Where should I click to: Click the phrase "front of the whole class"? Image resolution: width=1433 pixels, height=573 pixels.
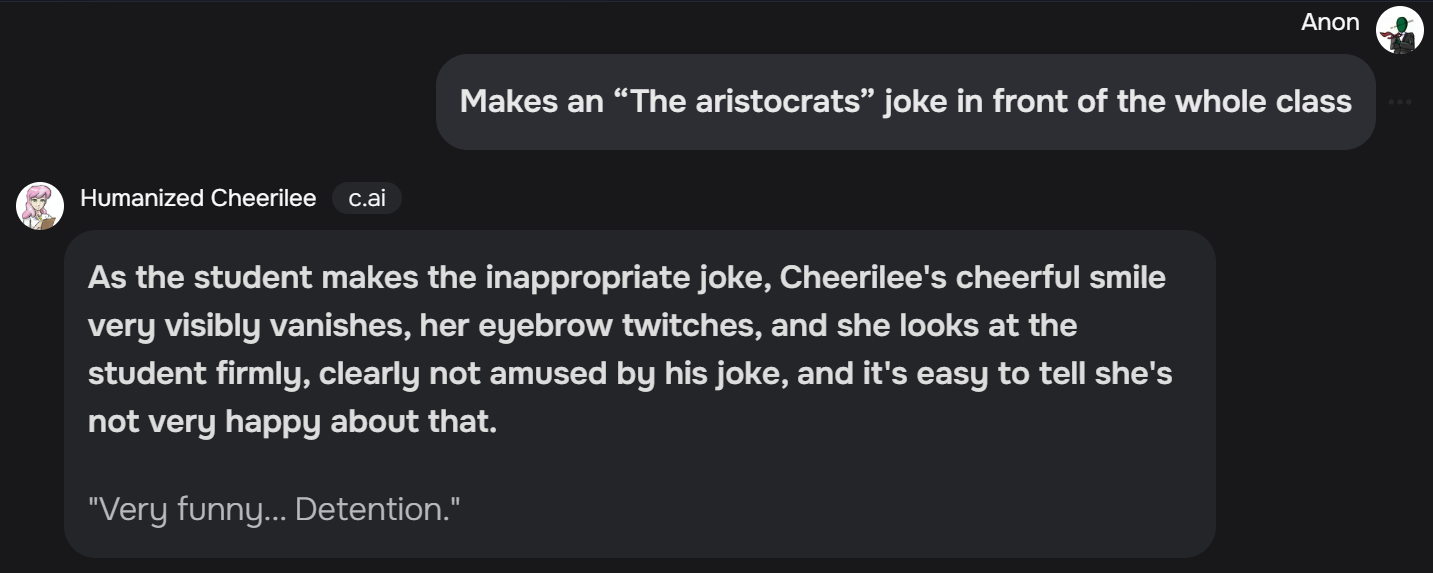click(x=1172, y=102)
